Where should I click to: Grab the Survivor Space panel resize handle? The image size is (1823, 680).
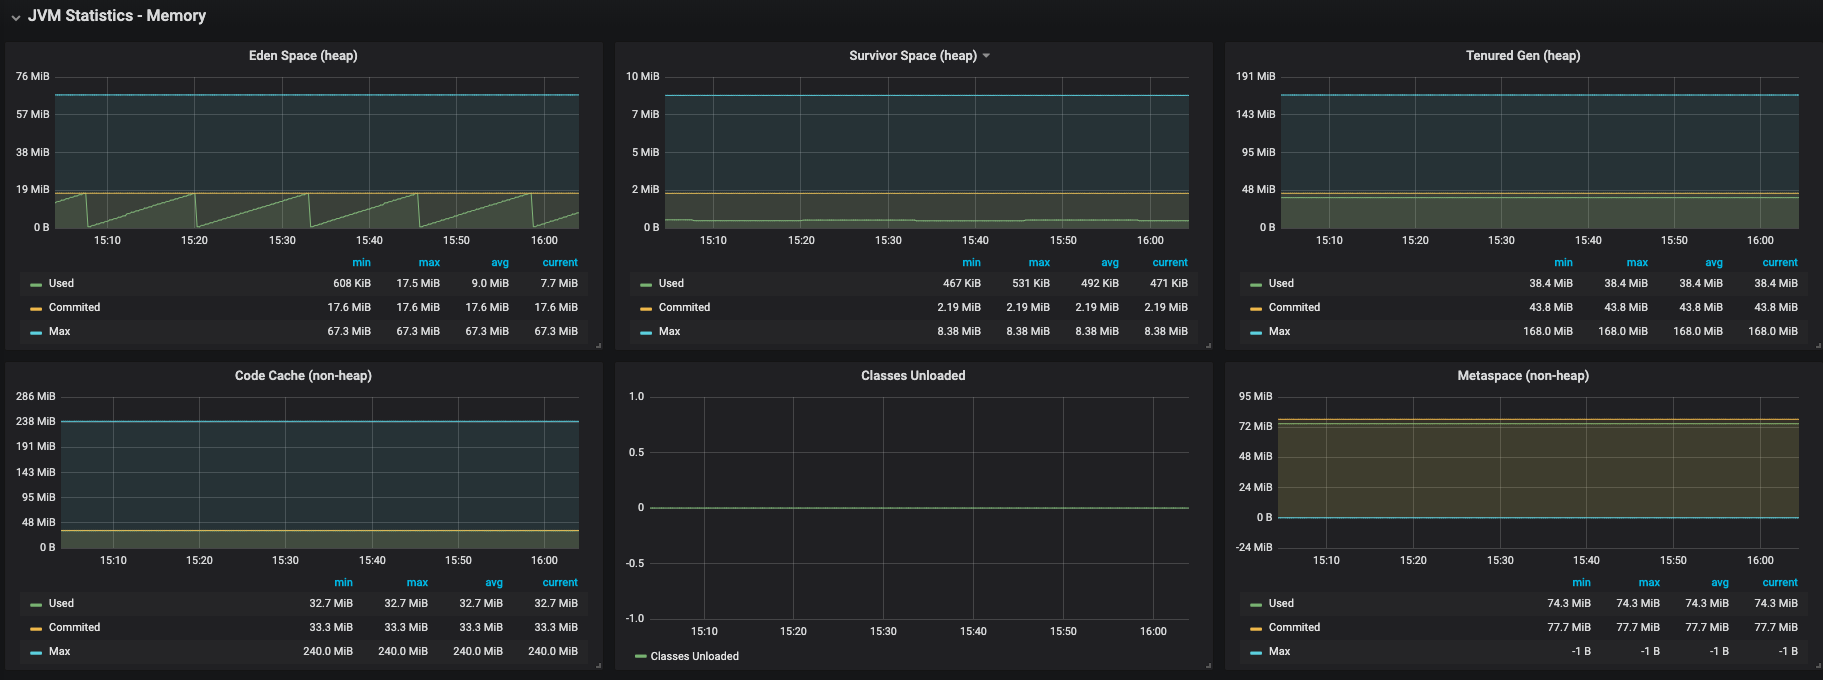click(1208, 345)
